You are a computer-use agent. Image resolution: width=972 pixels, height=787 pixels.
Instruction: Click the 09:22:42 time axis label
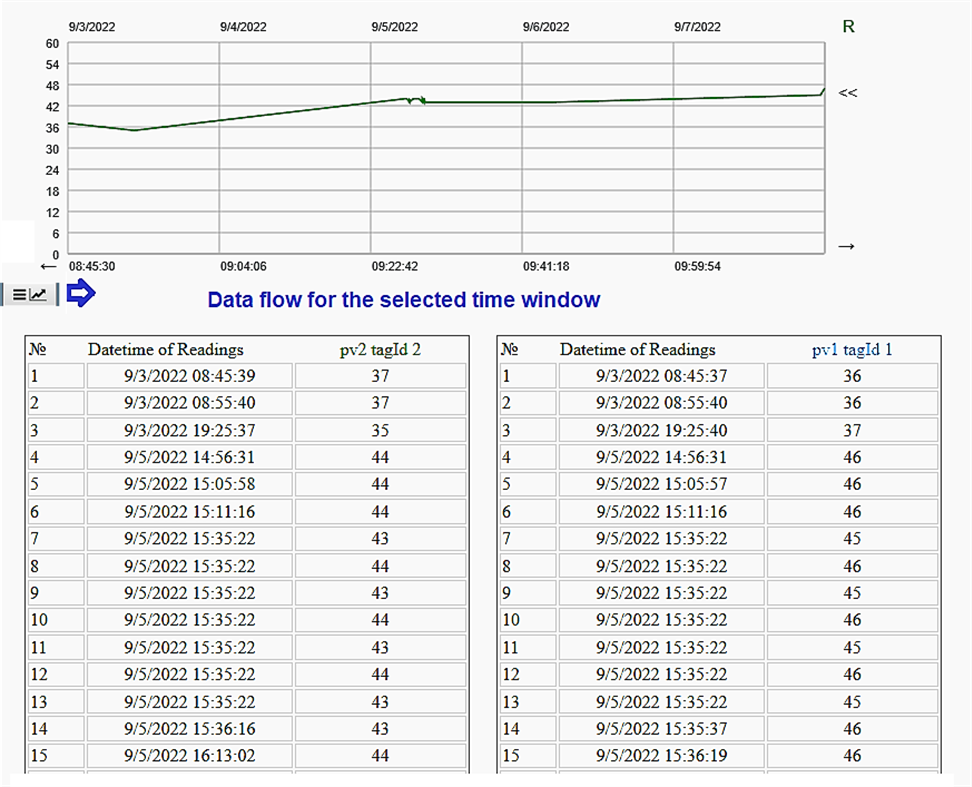coord(394,266)
